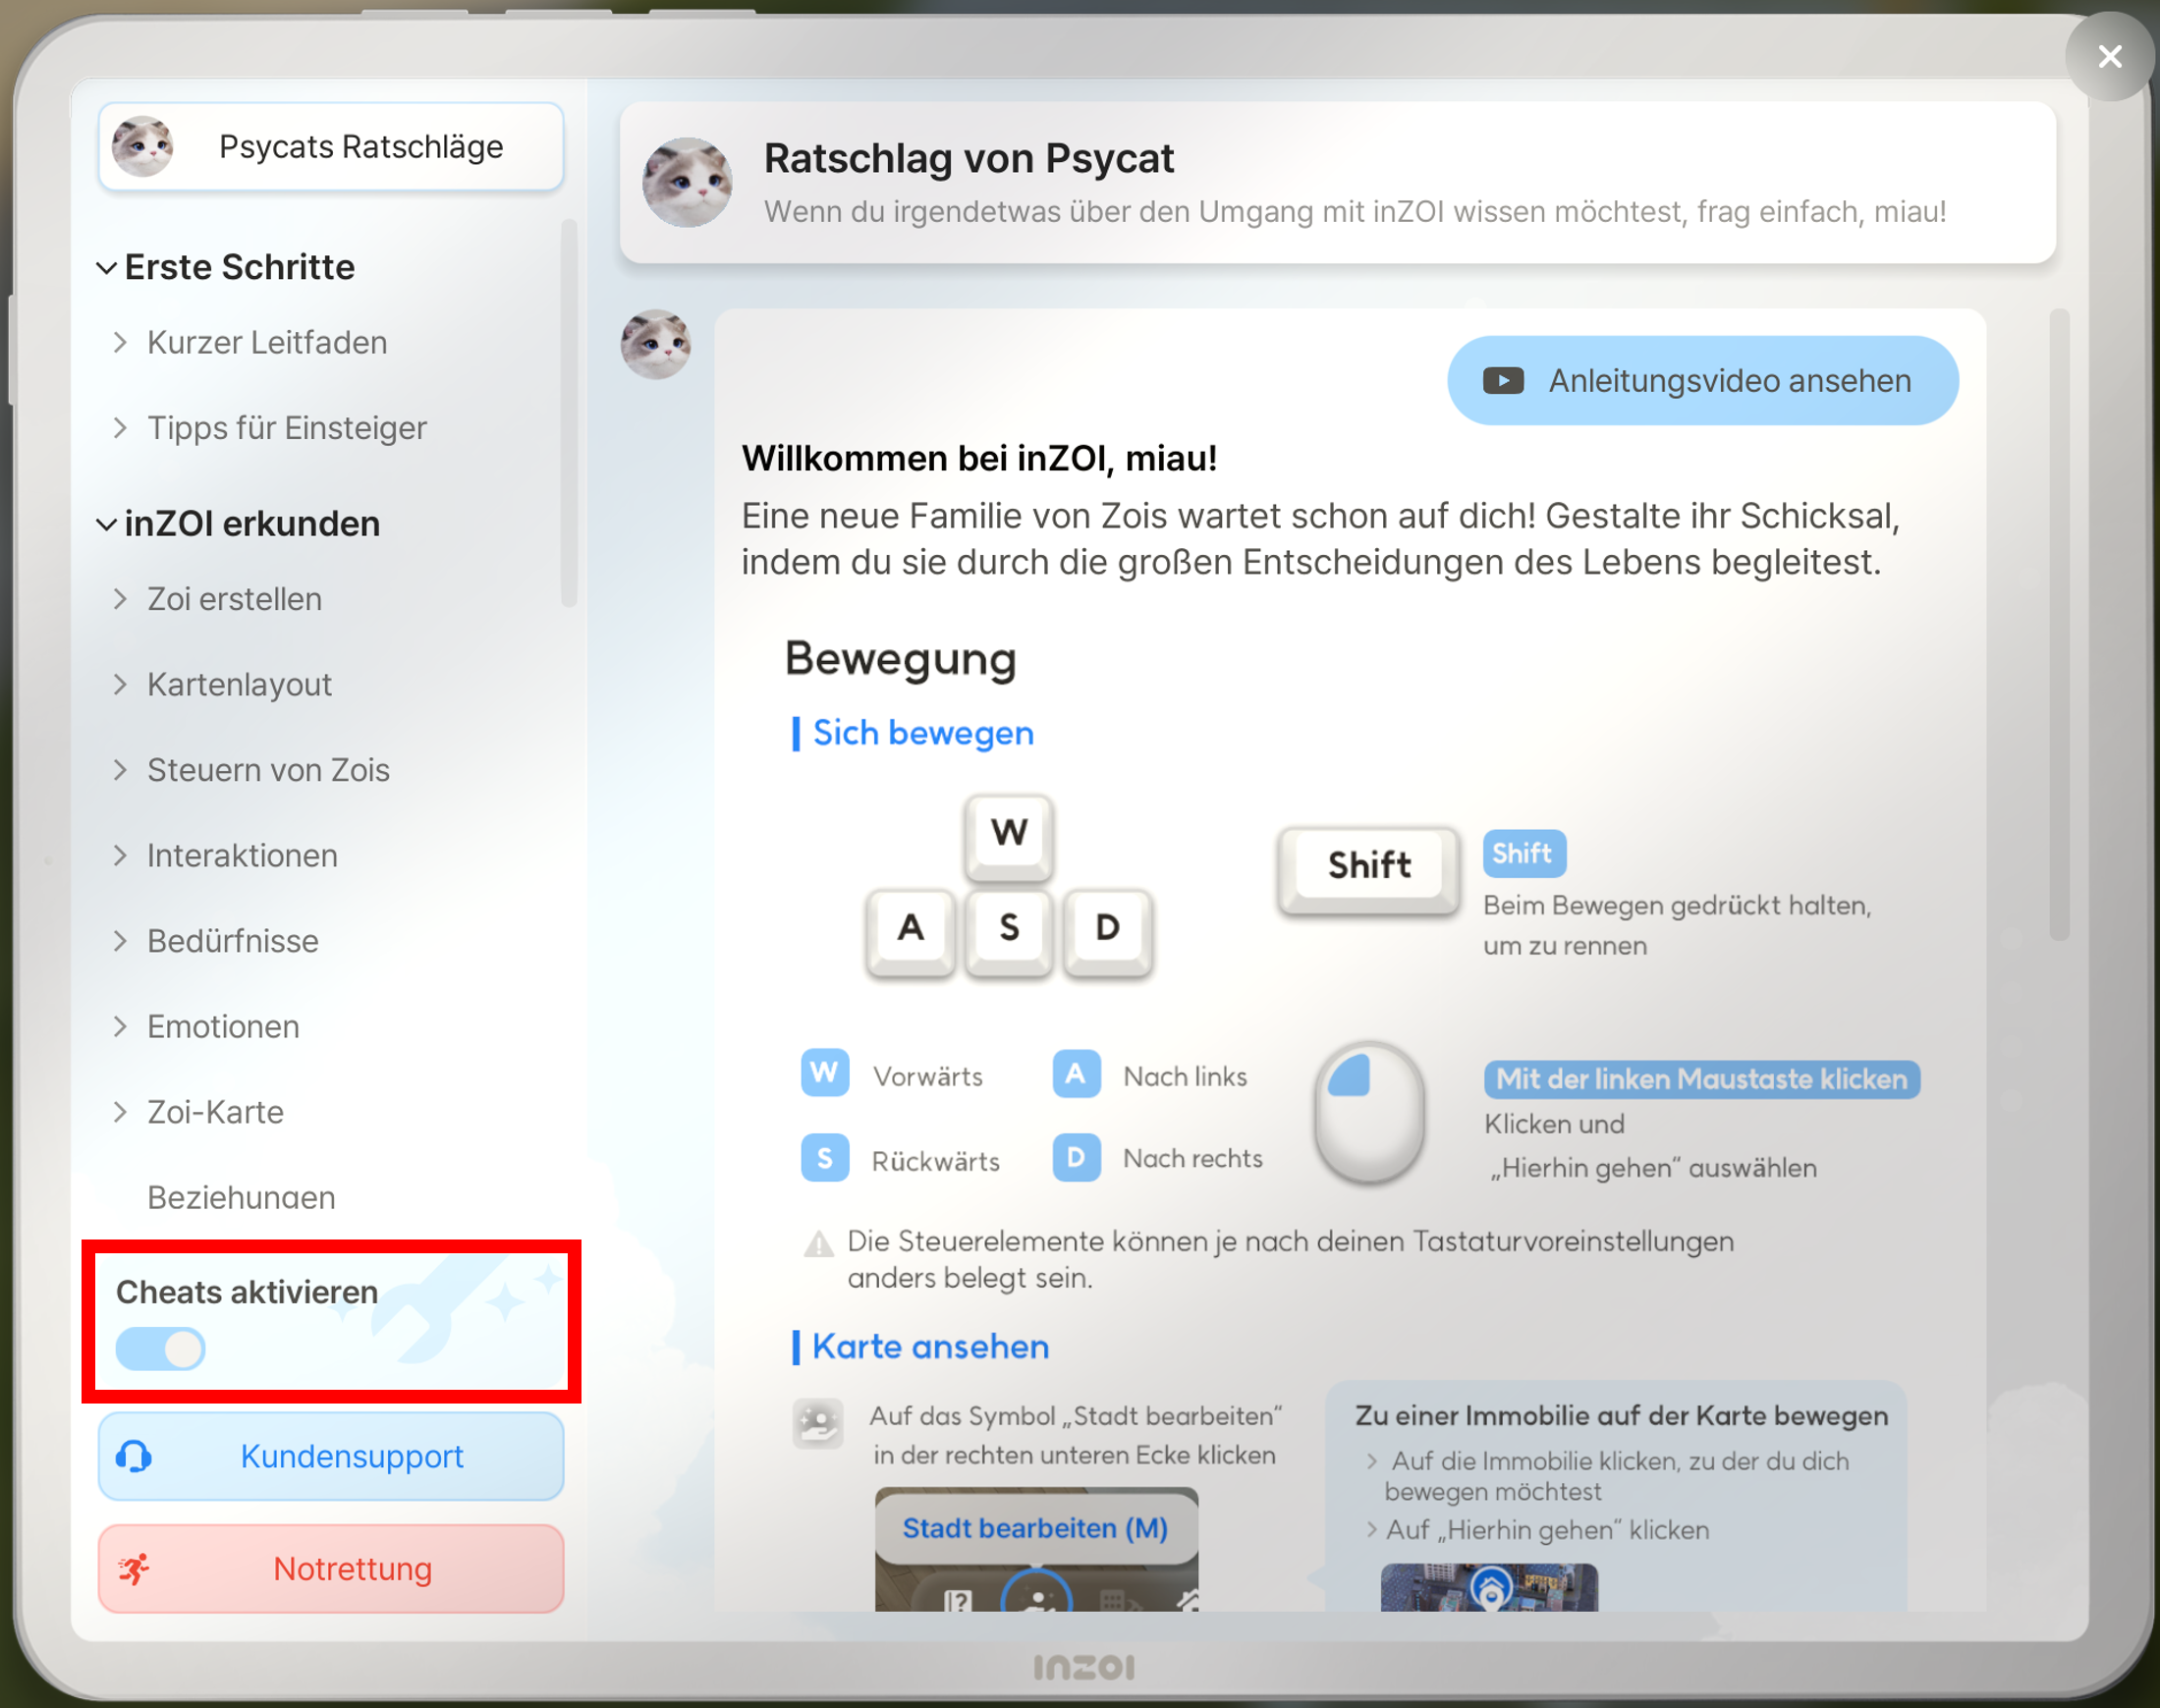Click the Stadt bearbeiten (M) thumbnail

[1036, 1549]
